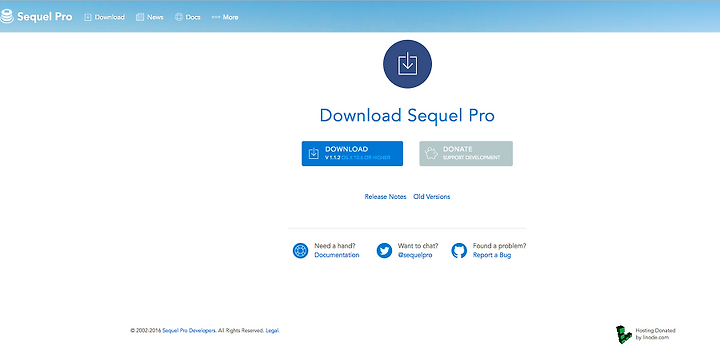This screenshot has height=362, width=720.
Task: Click the GitHub octocat icon
Action: (459, 250)
